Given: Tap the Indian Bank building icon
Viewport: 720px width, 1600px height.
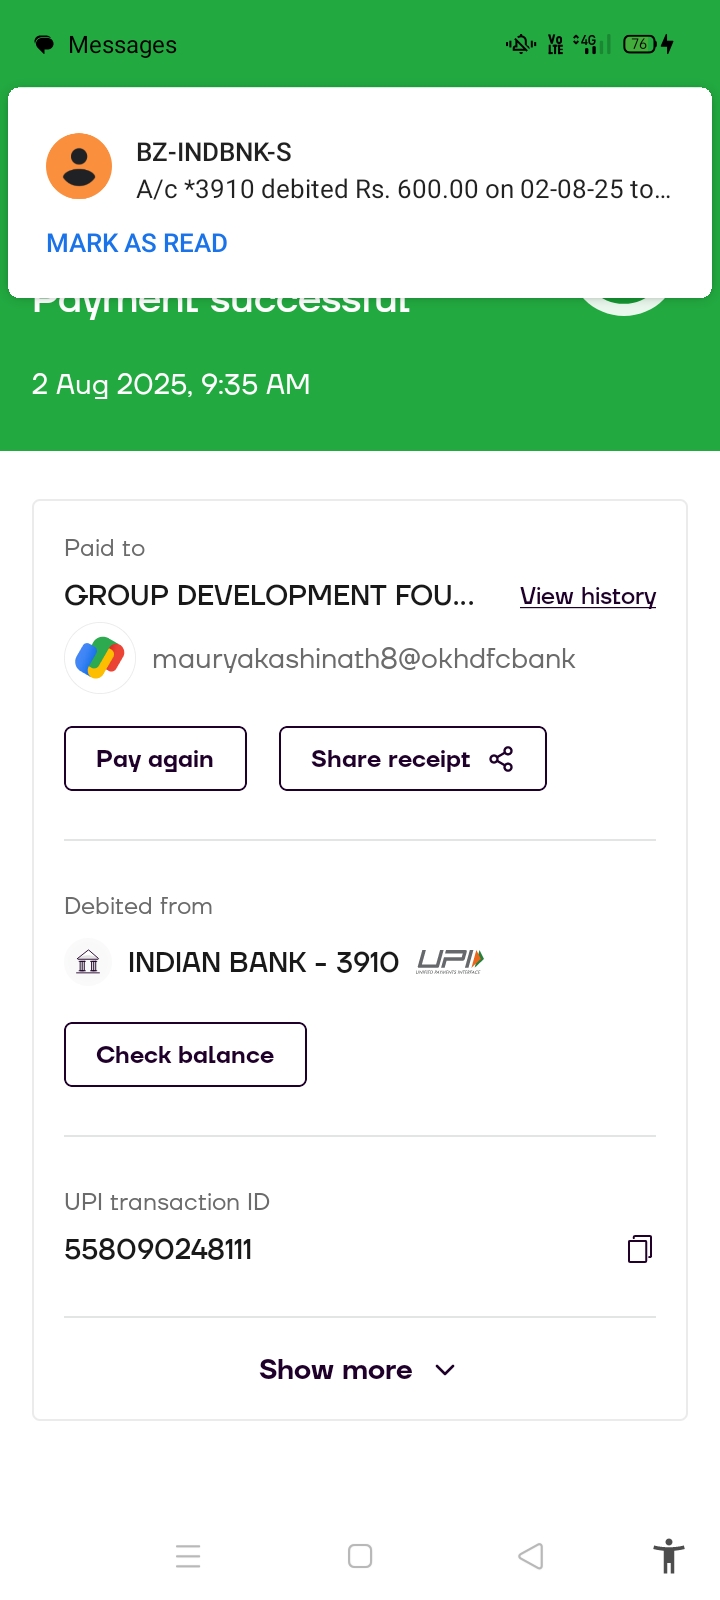Looking at the screenshot, I should (x=88, y=962).
